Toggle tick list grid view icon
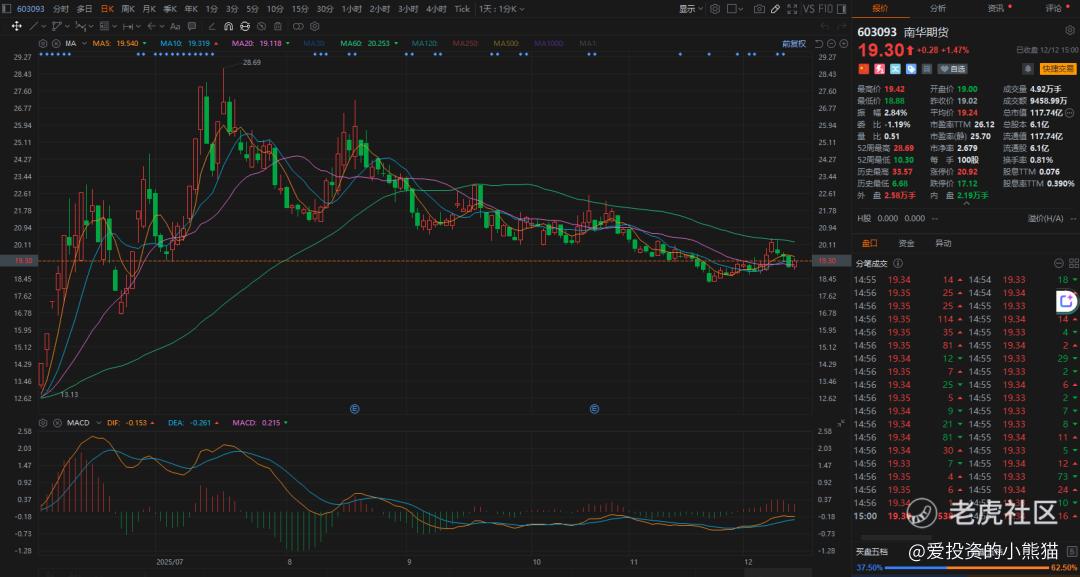Viewport: 1080px width, 577px height. (x=1073, y=263)
